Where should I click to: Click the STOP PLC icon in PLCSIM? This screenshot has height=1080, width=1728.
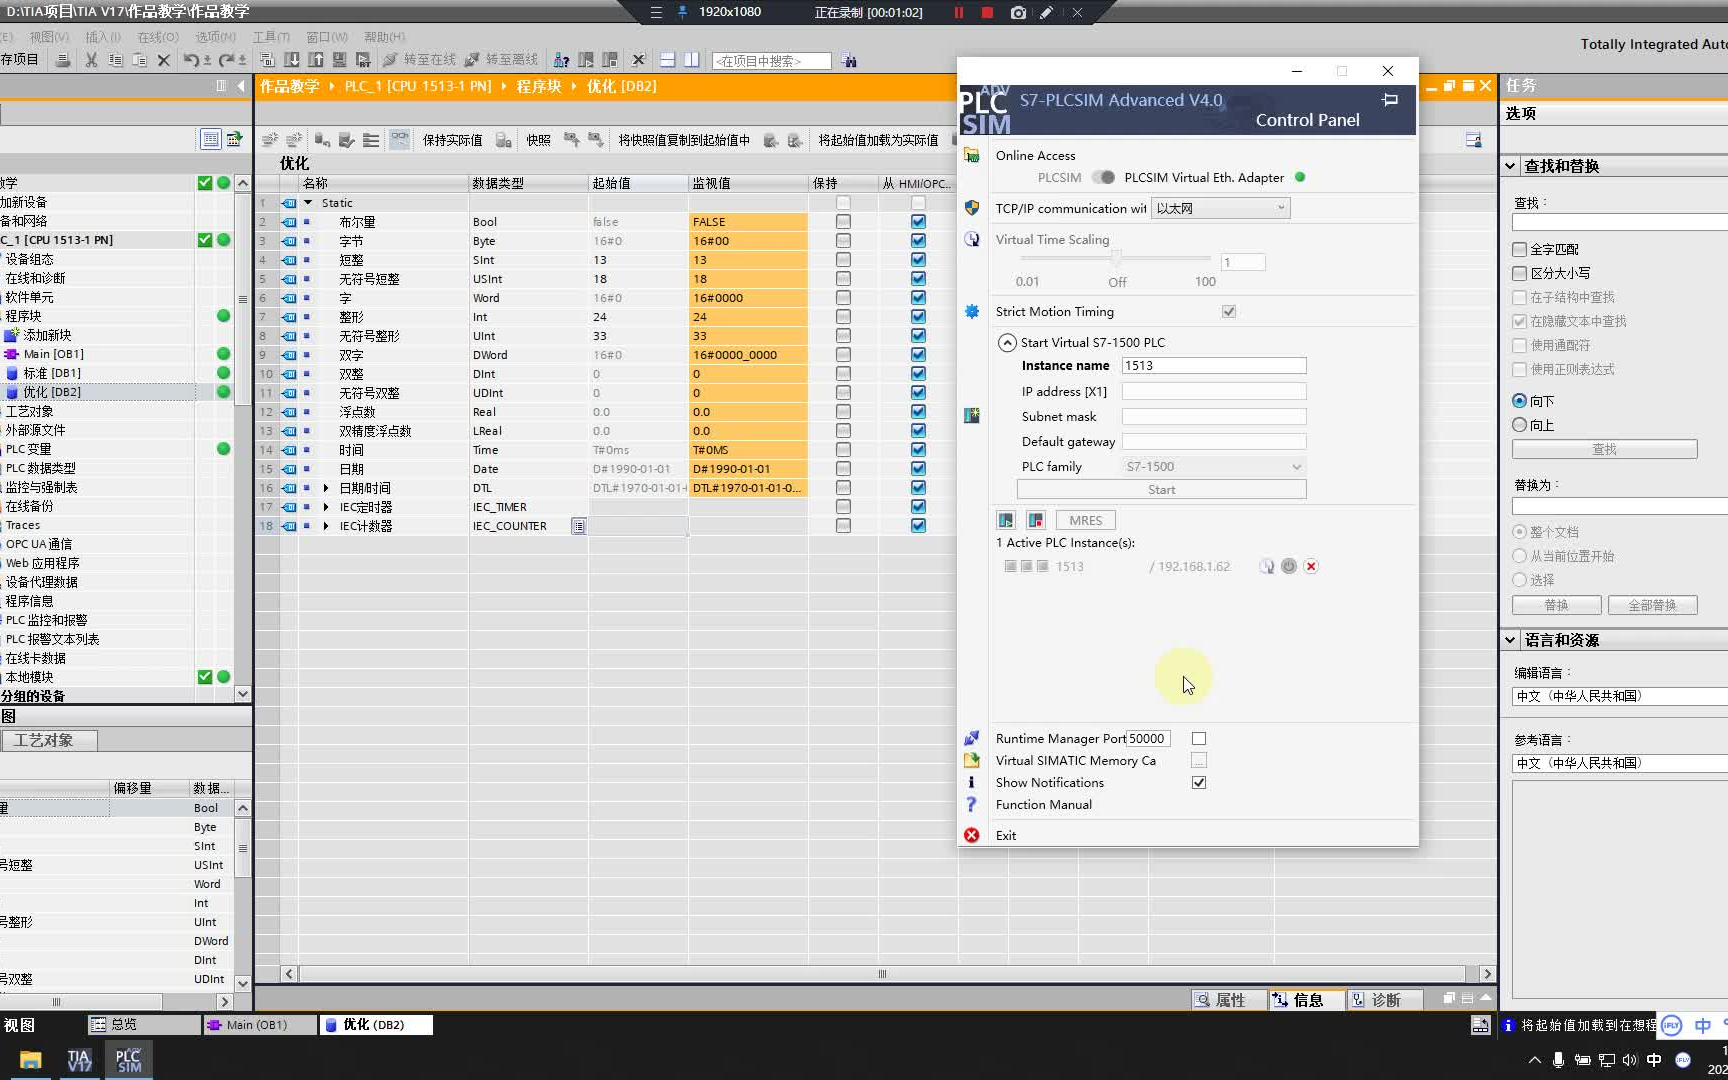click(1036, 520)
